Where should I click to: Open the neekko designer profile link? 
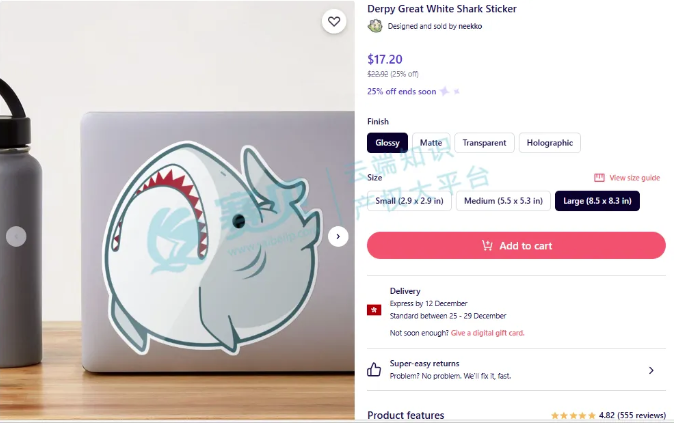click(x=470, y=26)
